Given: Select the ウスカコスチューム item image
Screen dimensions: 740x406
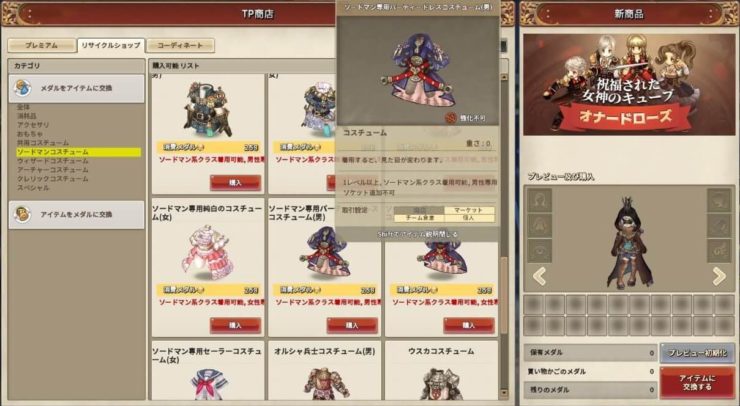Looking at the screenshot, I should coord(441,383).
